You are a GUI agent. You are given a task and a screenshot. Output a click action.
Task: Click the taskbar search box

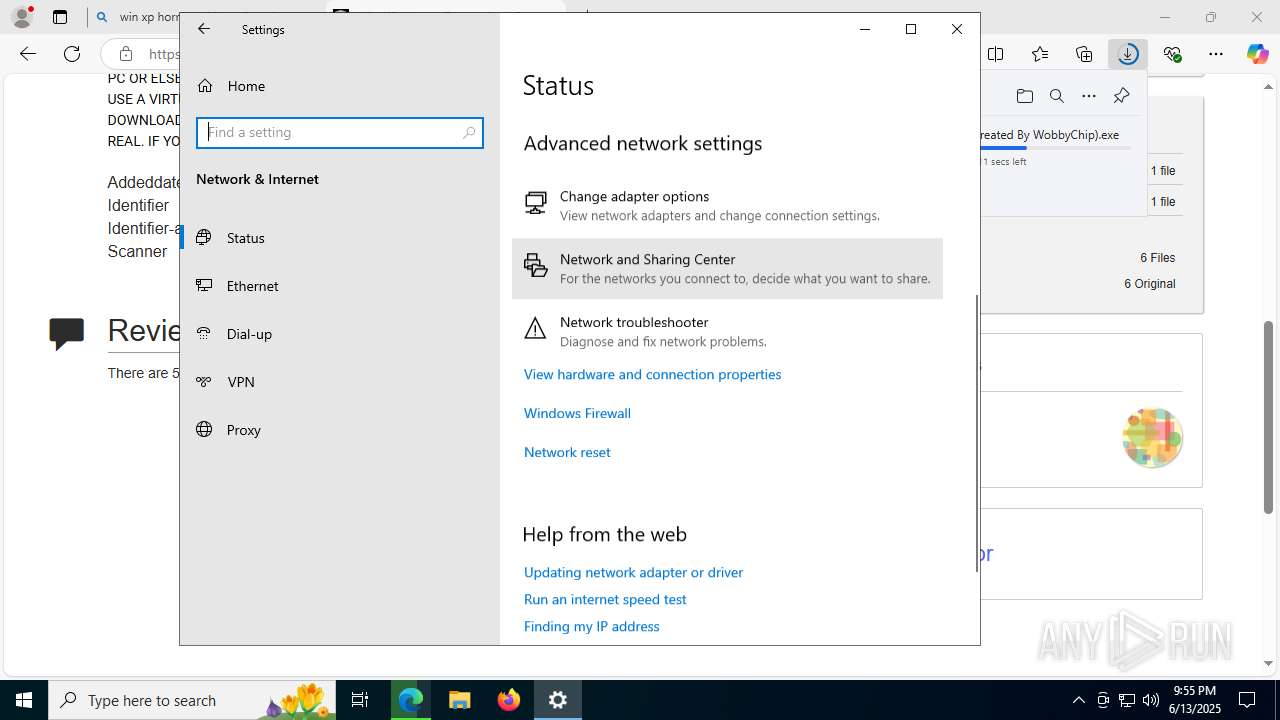[192, 700]
